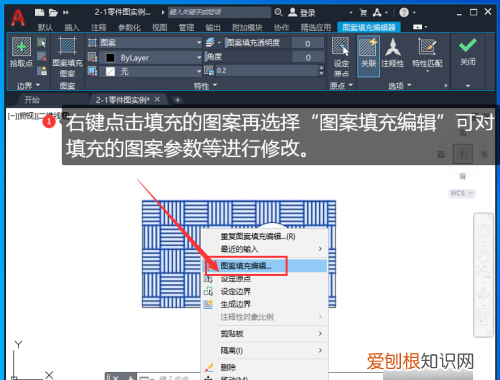Screen dimensions: 500x380
Task: Open the 图案填充图案 pattern gallery
Action: pos(67,57)
